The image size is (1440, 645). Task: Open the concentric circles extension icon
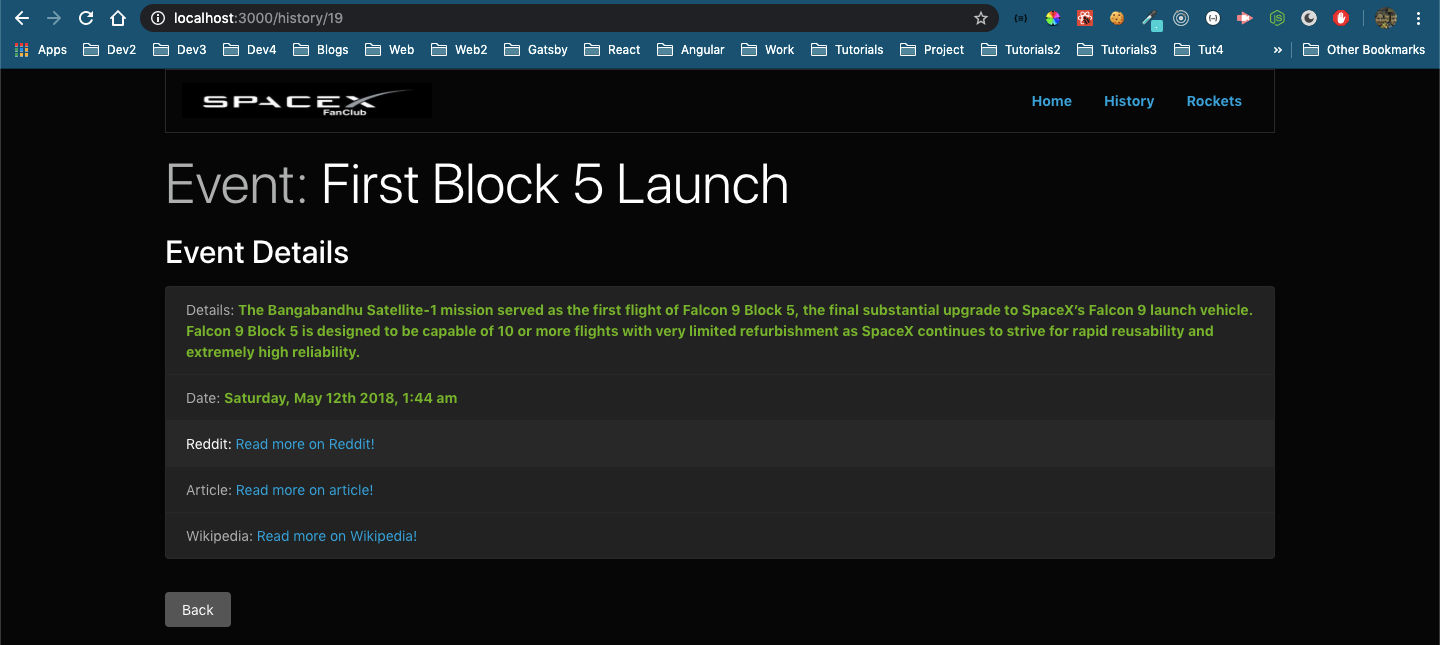[1181, 18]
